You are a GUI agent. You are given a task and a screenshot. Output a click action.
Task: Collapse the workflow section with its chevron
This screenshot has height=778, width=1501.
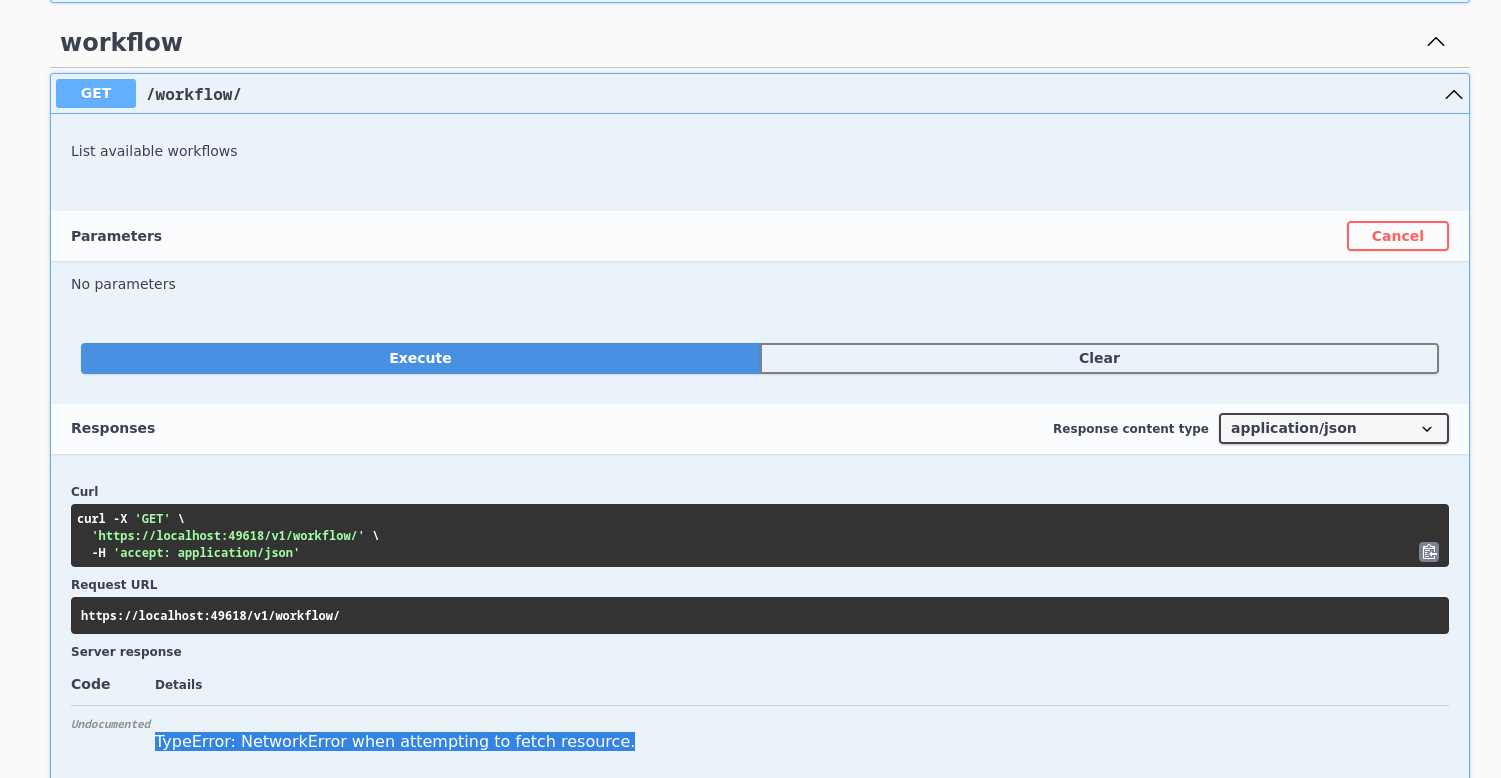tap(1435, 42)
